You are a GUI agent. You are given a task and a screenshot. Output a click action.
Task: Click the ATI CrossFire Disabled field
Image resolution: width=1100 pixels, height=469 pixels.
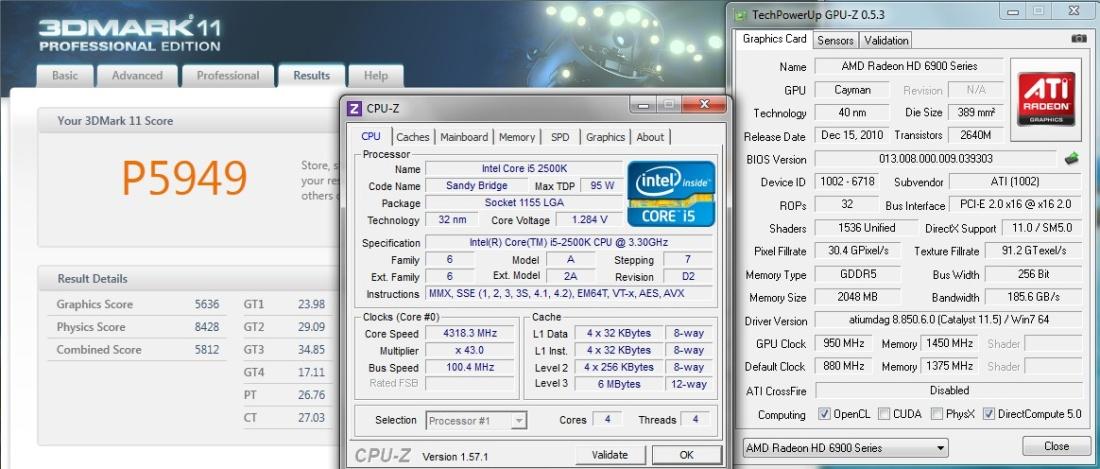click(x=948, y=390)
